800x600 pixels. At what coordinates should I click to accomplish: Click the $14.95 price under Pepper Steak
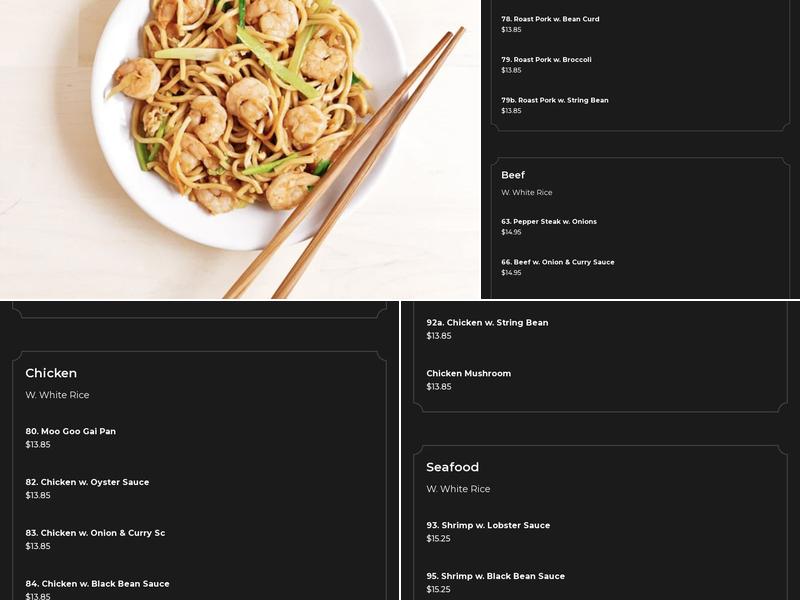511,232
